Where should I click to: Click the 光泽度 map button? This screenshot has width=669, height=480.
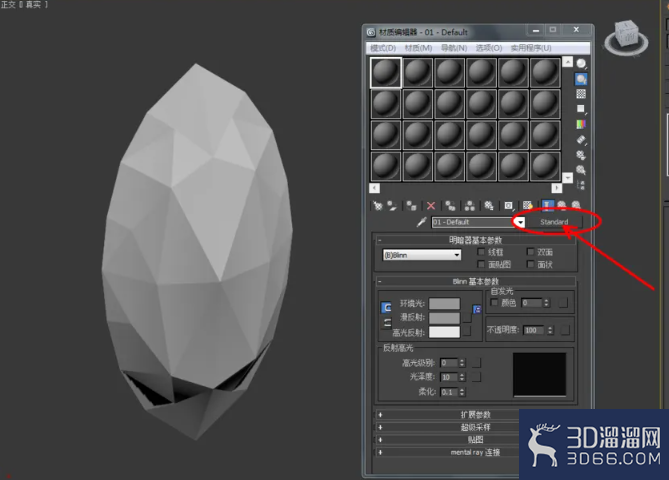[x=477, y=377]
